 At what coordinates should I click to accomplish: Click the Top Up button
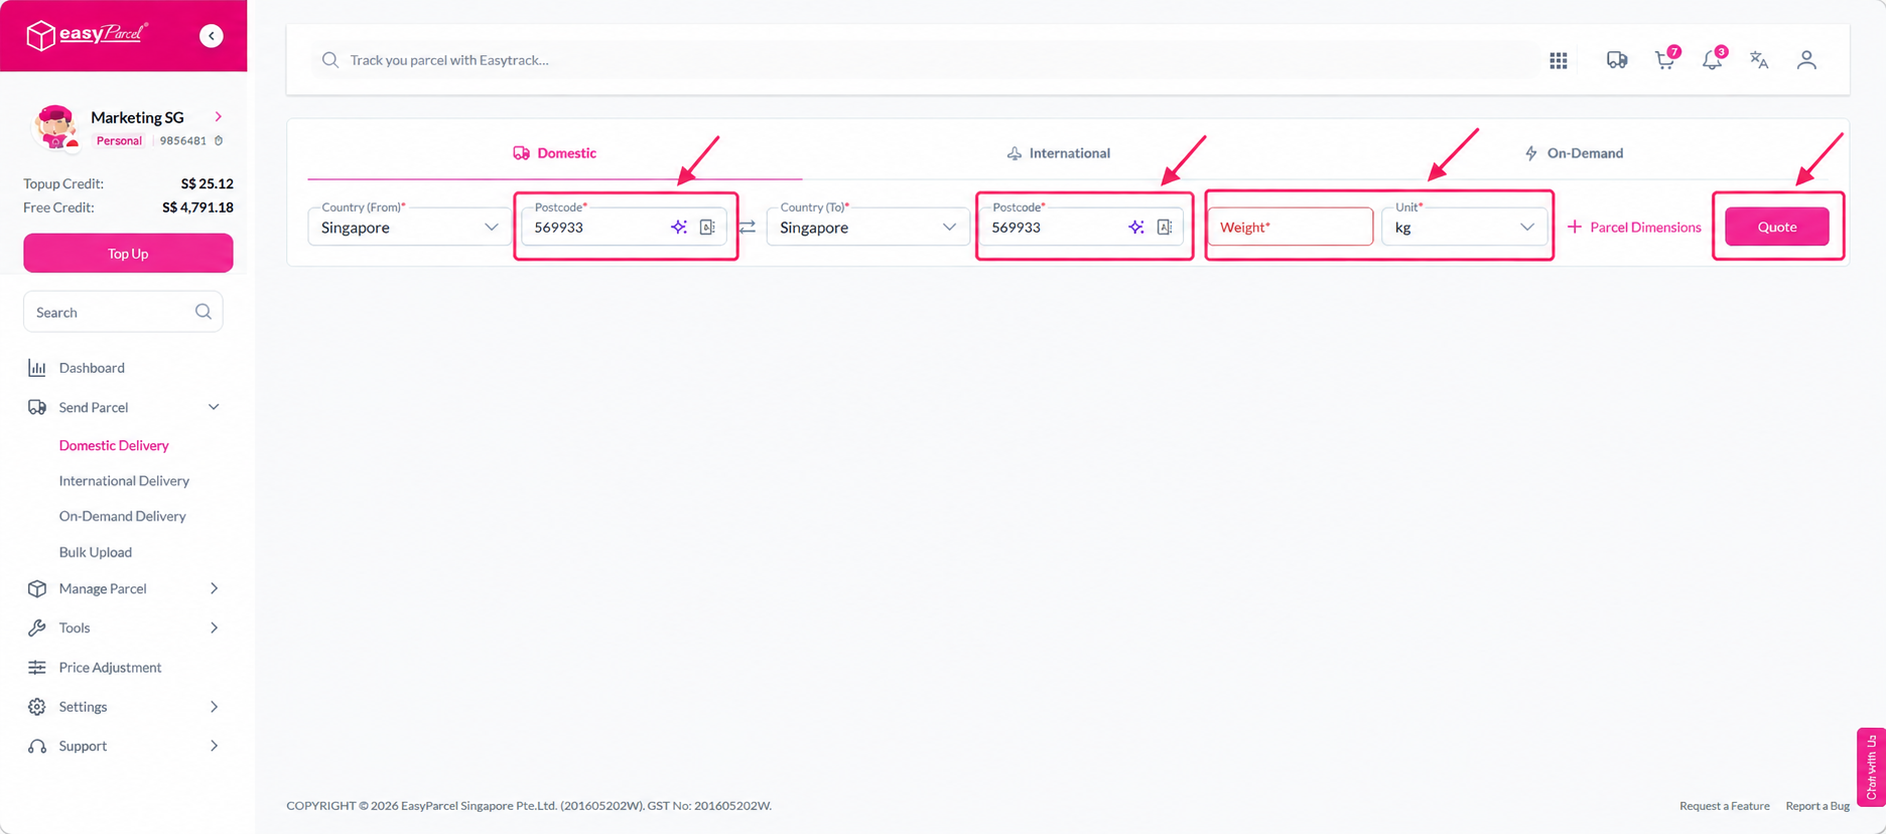(x=128, y=253)
